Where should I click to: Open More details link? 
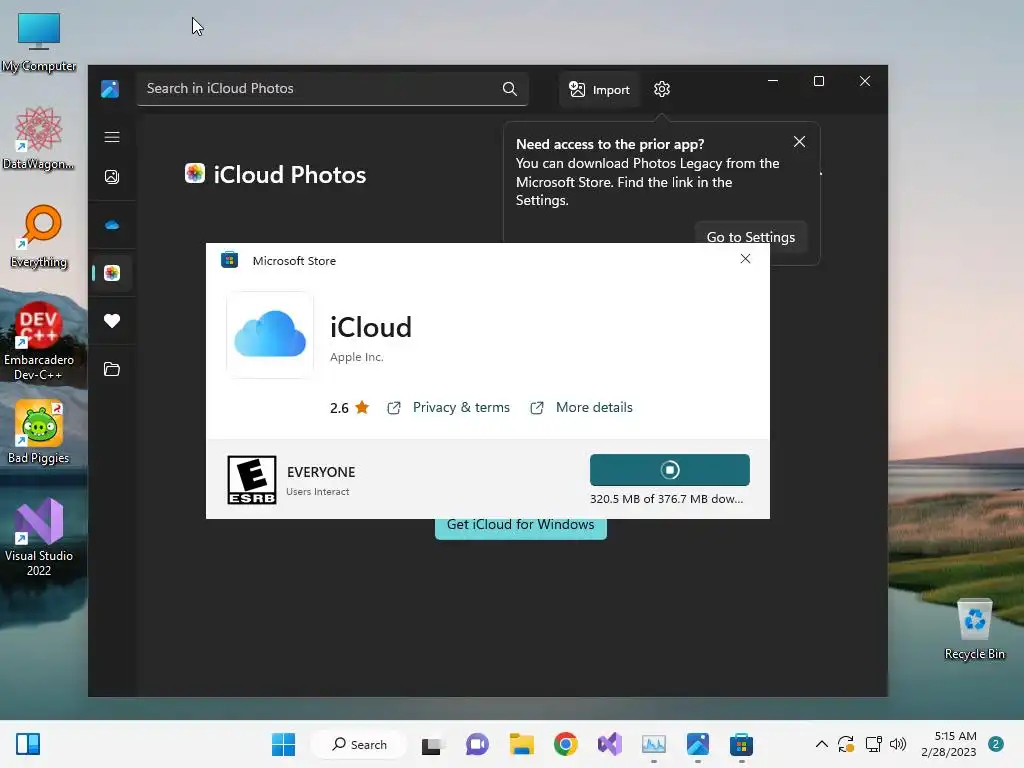click(x=594, y=408)
